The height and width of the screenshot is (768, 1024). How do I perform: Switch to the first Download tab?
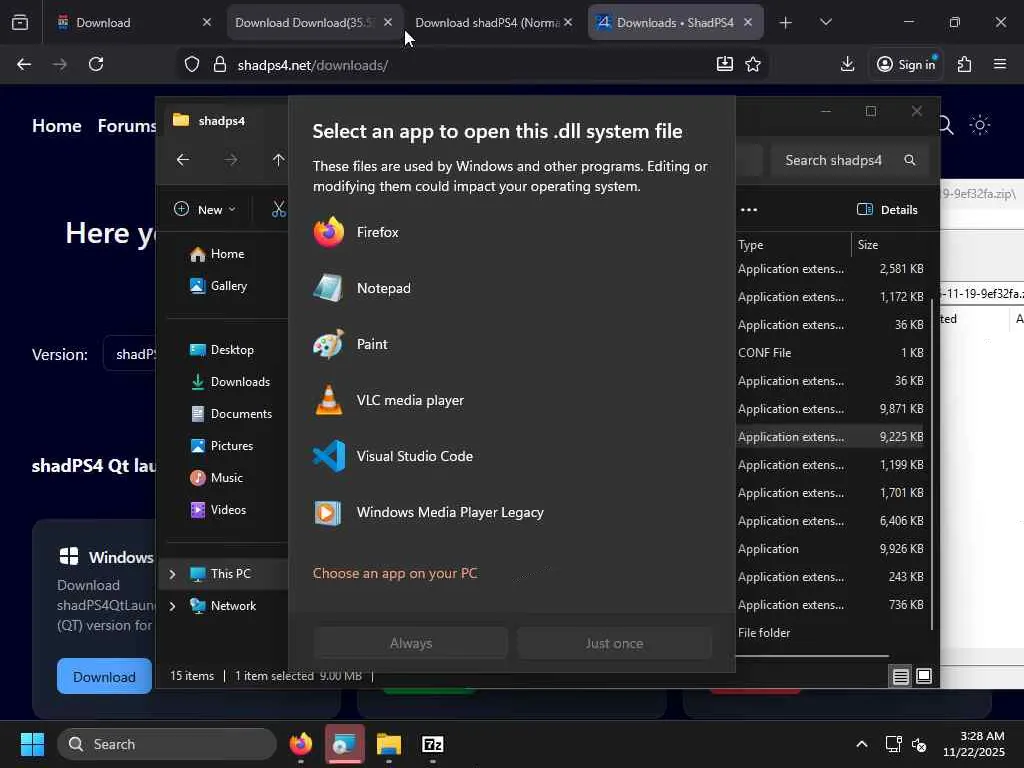pos(134,23)
